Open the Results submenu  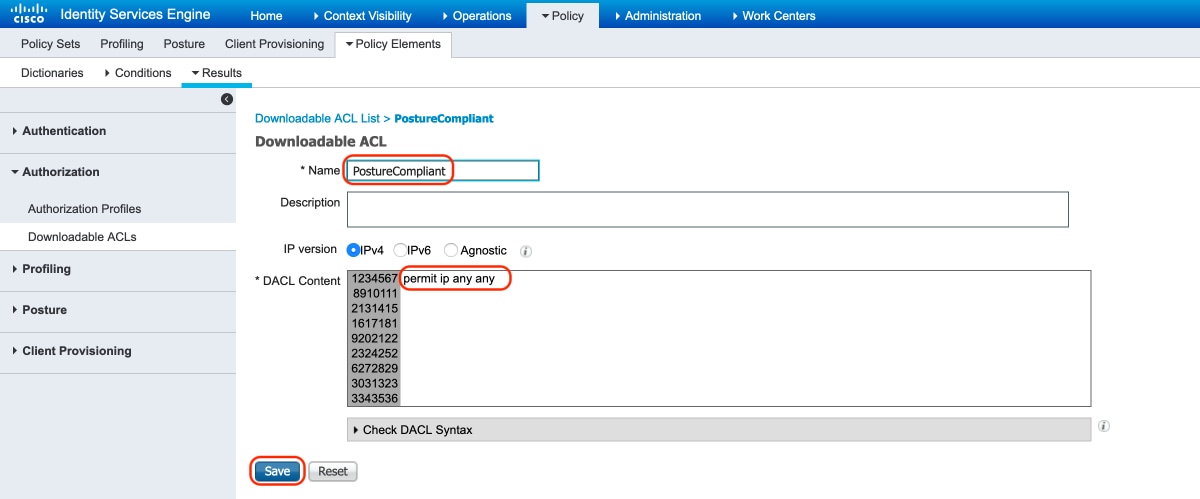click(216, 73)
